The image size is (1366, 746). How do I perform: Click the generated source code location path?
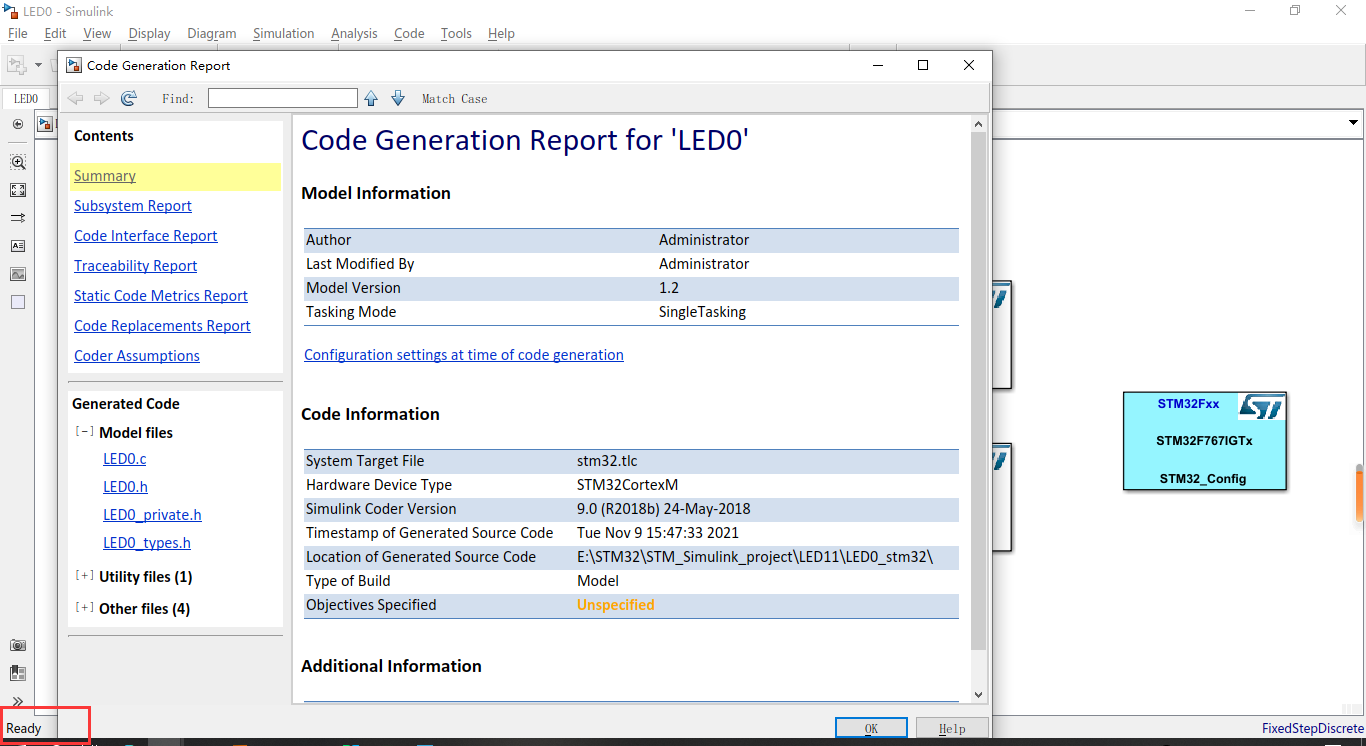click(755, 557)
